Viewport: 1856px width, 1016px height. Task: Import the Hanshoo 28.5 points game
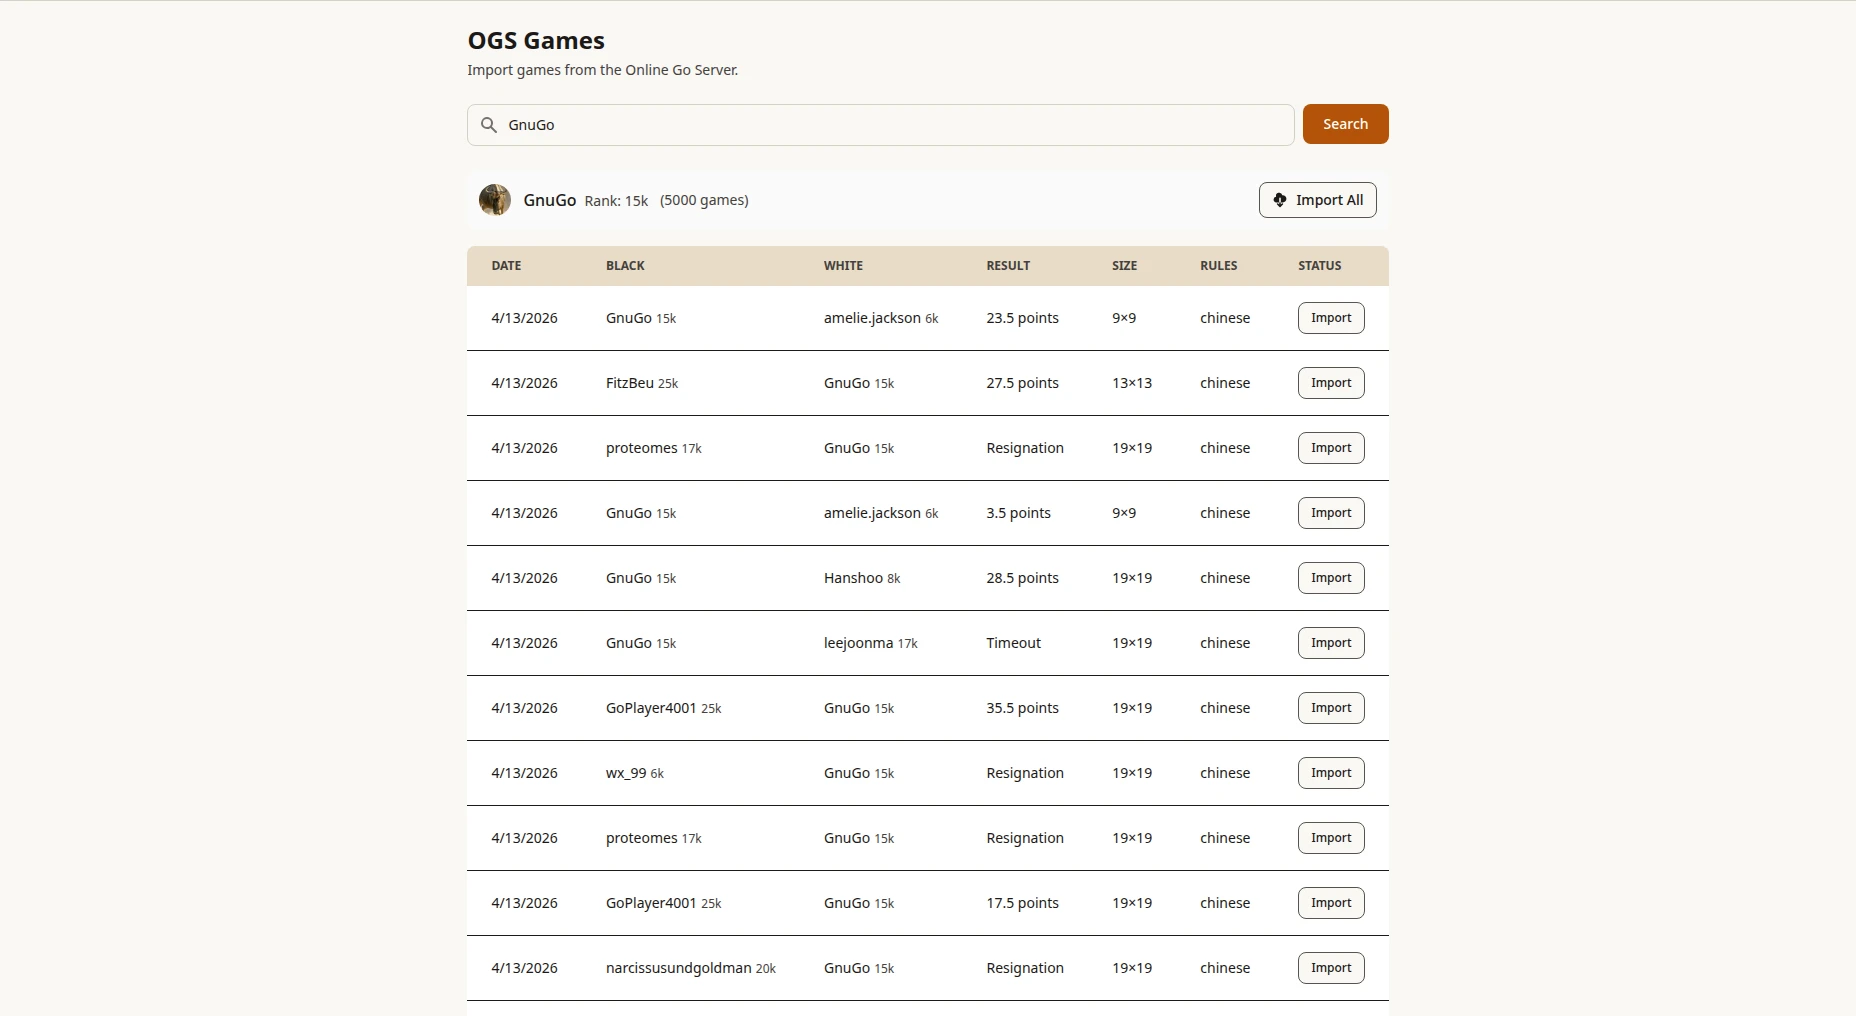(1331, 578)
